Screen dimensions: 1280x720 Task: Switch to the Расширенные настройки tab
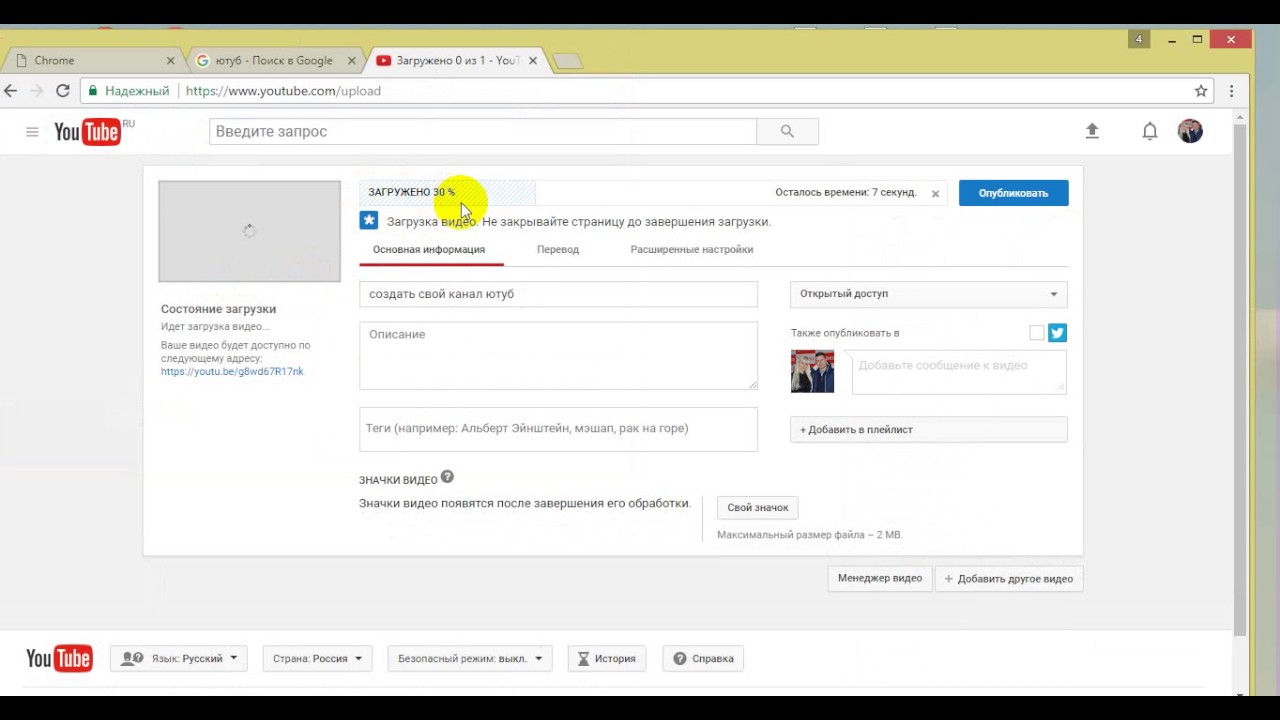point(692,249)
